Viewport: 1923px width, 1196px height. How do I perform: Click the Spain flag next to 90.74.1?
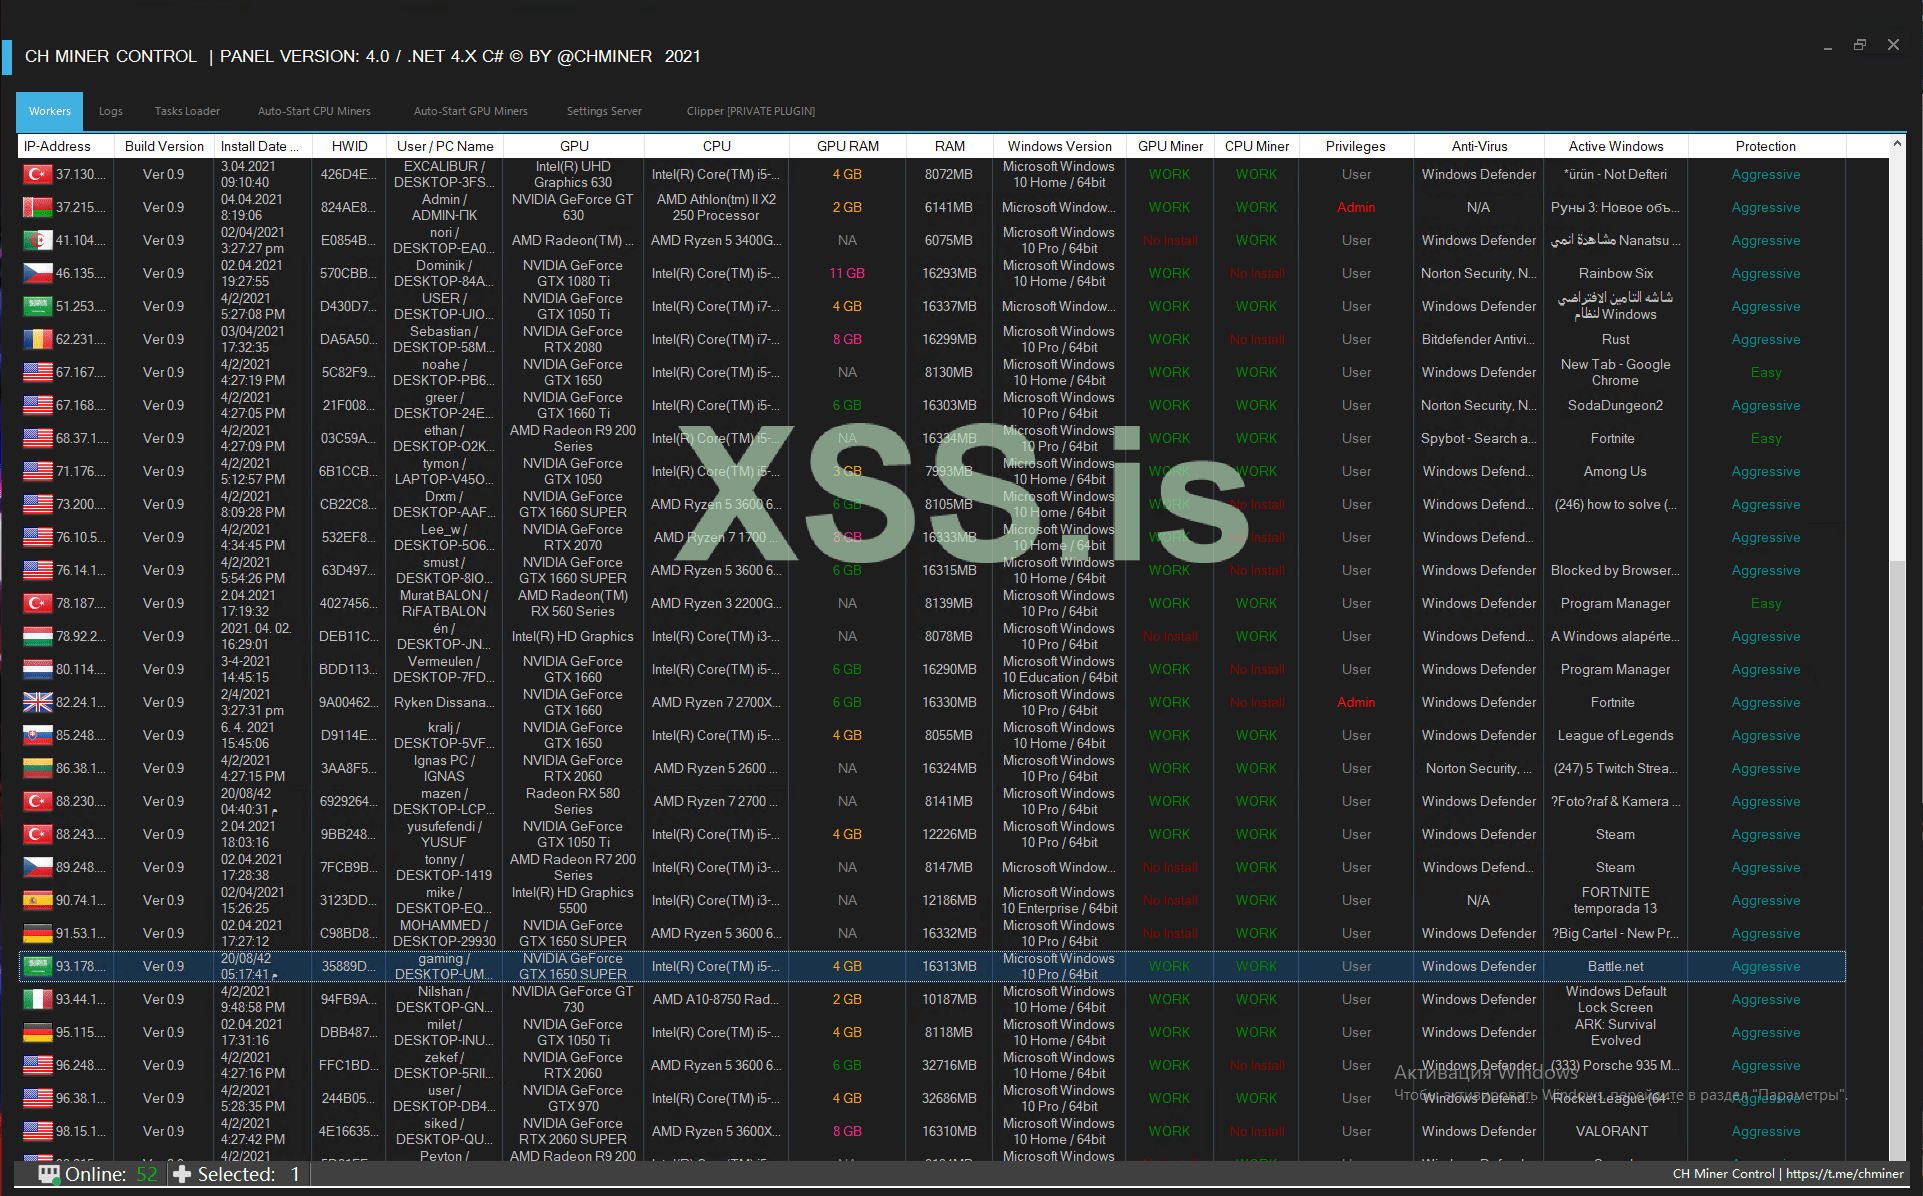point(38,901)
